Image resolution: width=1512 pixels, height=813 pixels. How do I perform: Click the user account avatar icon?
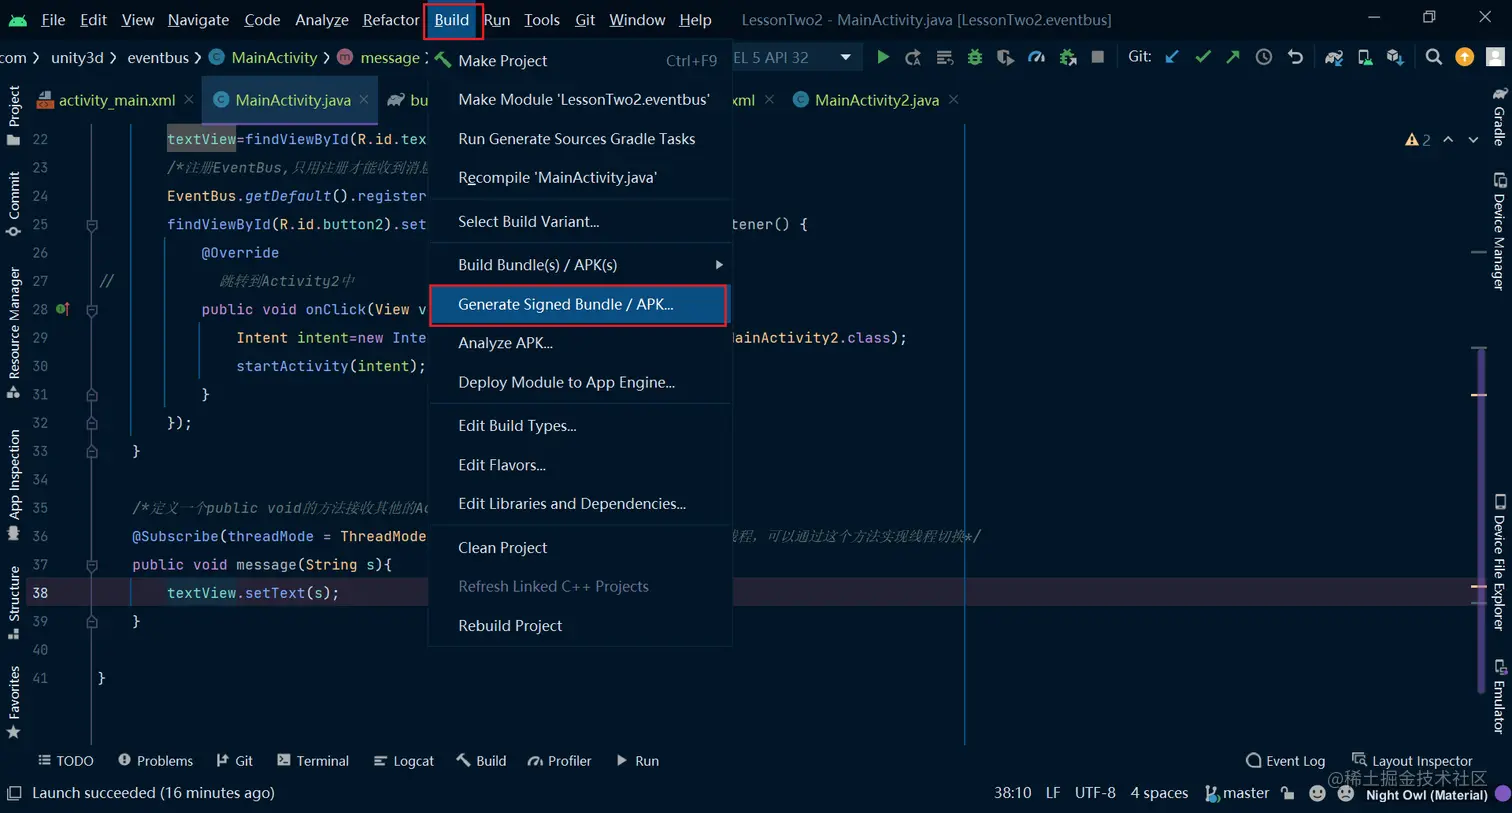pos(1496,57)
